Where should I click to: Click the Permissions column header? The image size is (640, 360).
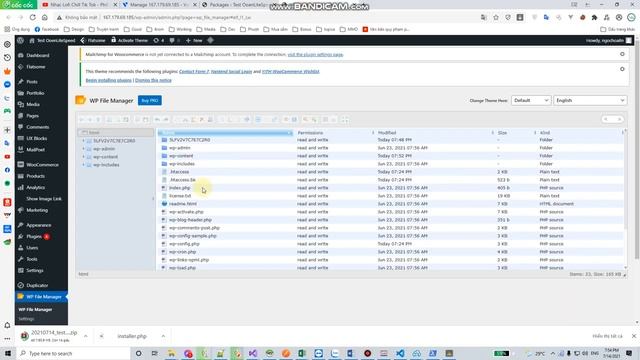335,133
